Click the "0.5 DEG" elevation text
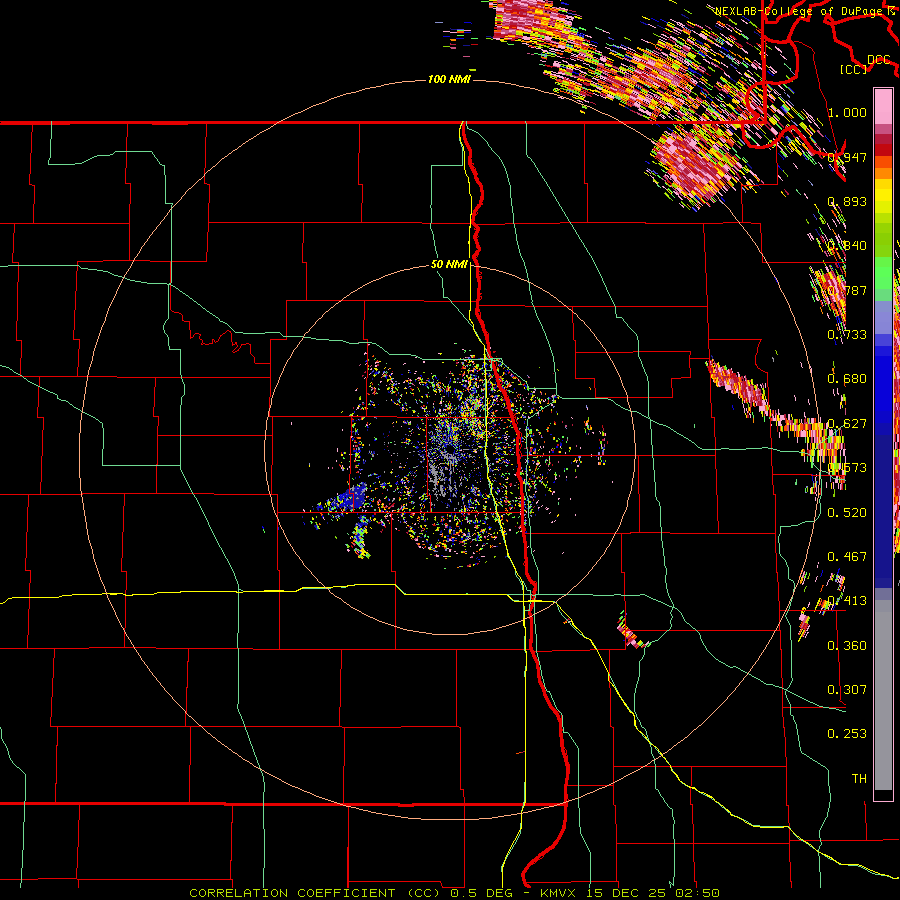 (482, 893)
